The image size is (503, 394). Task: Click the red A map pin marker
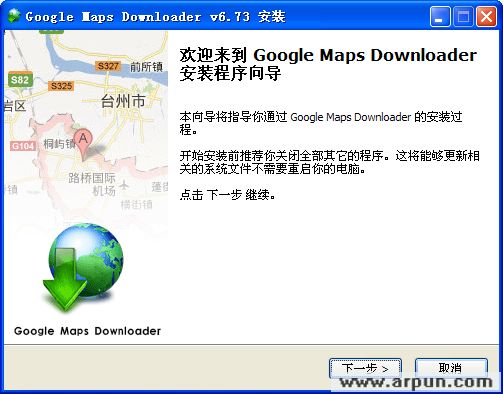tap(83, 144)
